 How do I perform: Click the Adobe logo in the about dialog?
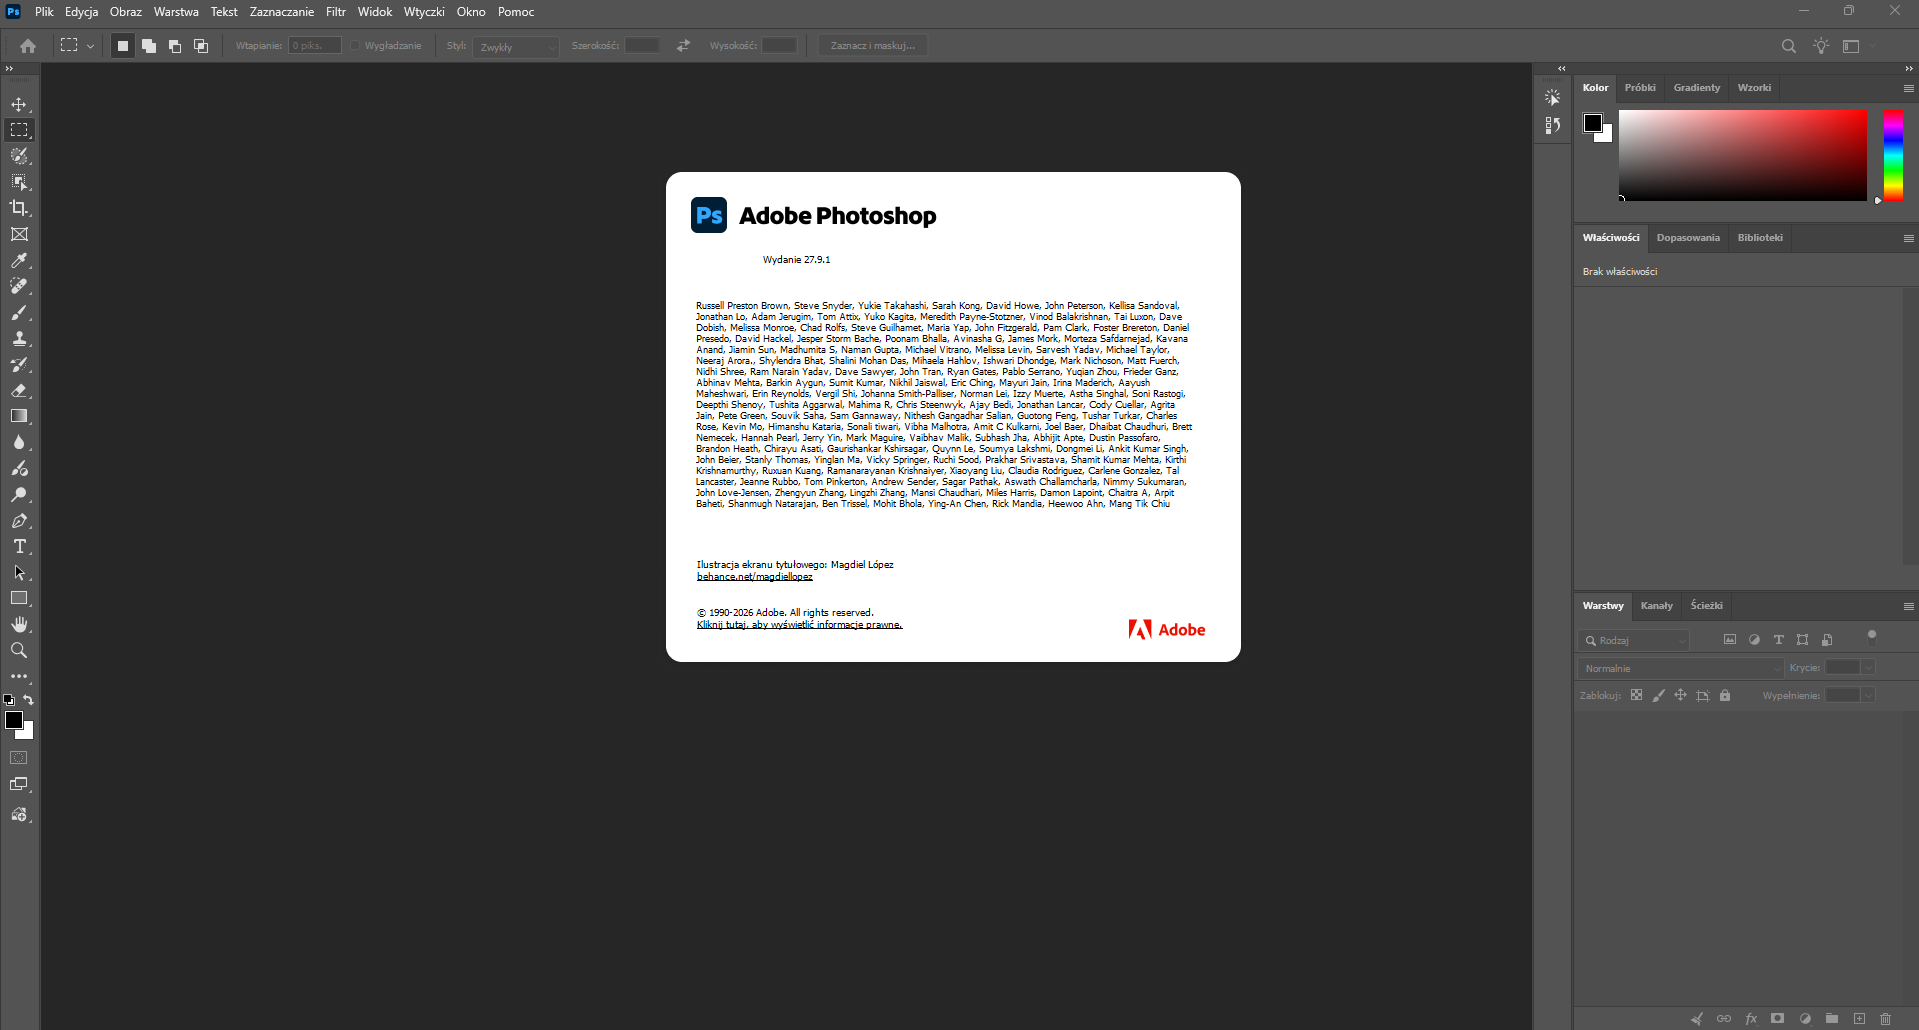click(1167, 629)
